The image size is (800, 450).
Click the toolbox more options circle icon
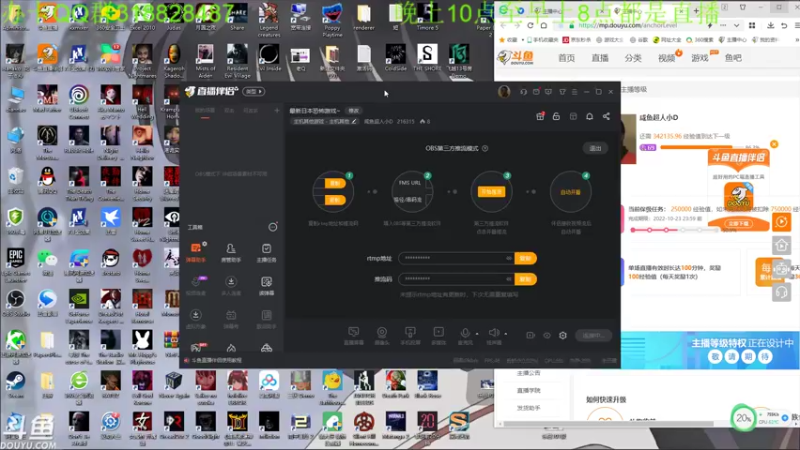(273, 227)
